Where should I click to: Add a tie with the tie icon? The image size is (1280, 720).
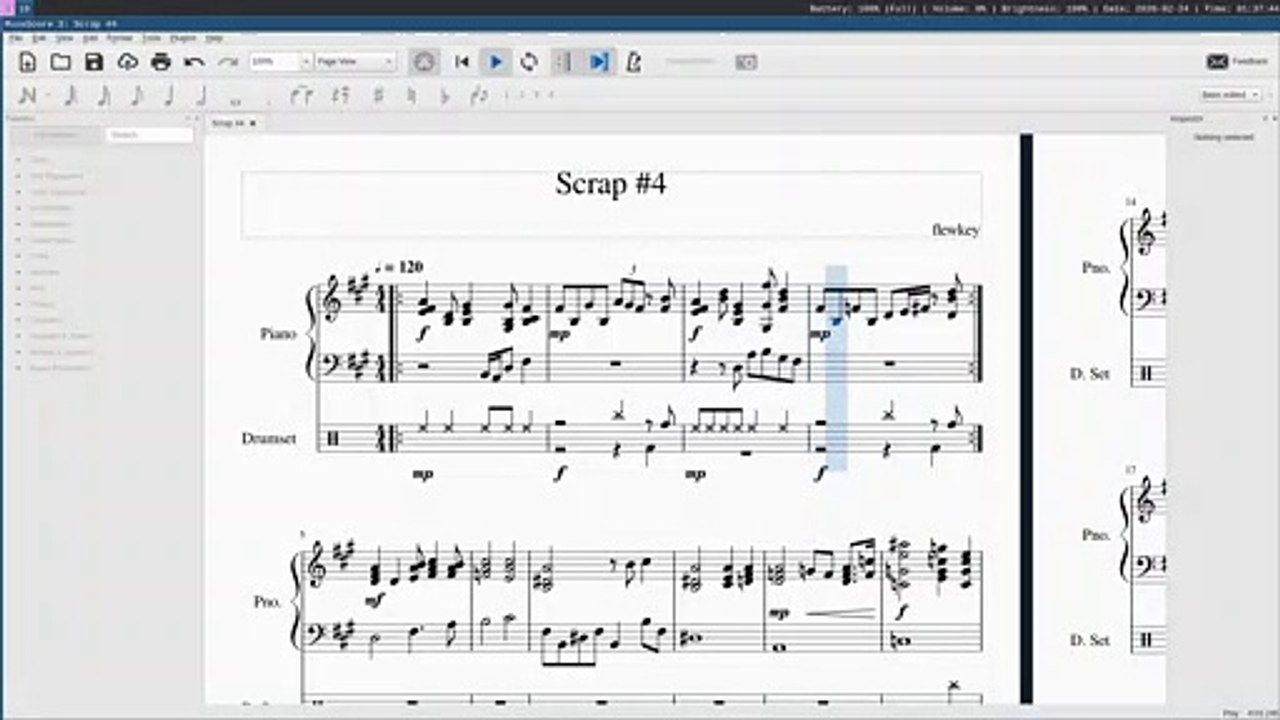click(x=300, y=96)
